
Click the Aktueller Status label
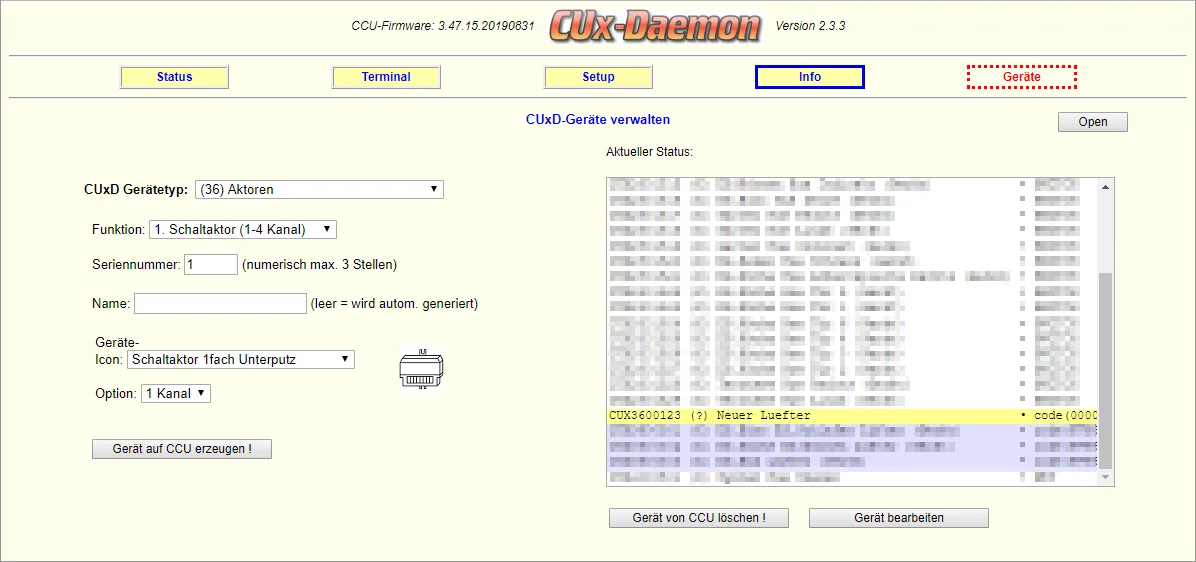pyautogui.click(x=649, y=152)
